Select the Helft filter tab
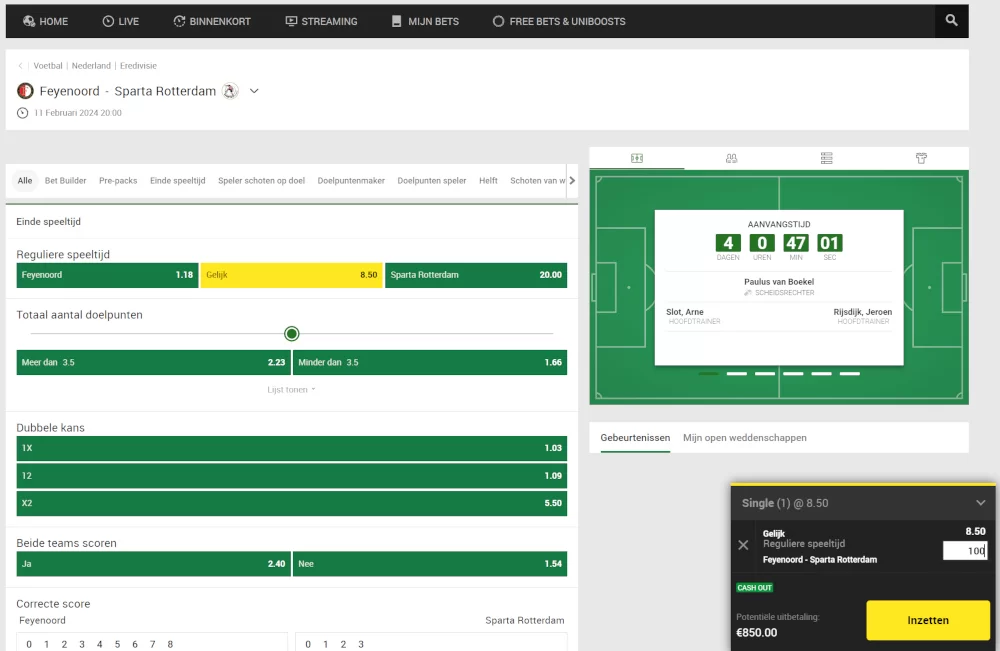1000x651 pixels. [x=489, y=180]
